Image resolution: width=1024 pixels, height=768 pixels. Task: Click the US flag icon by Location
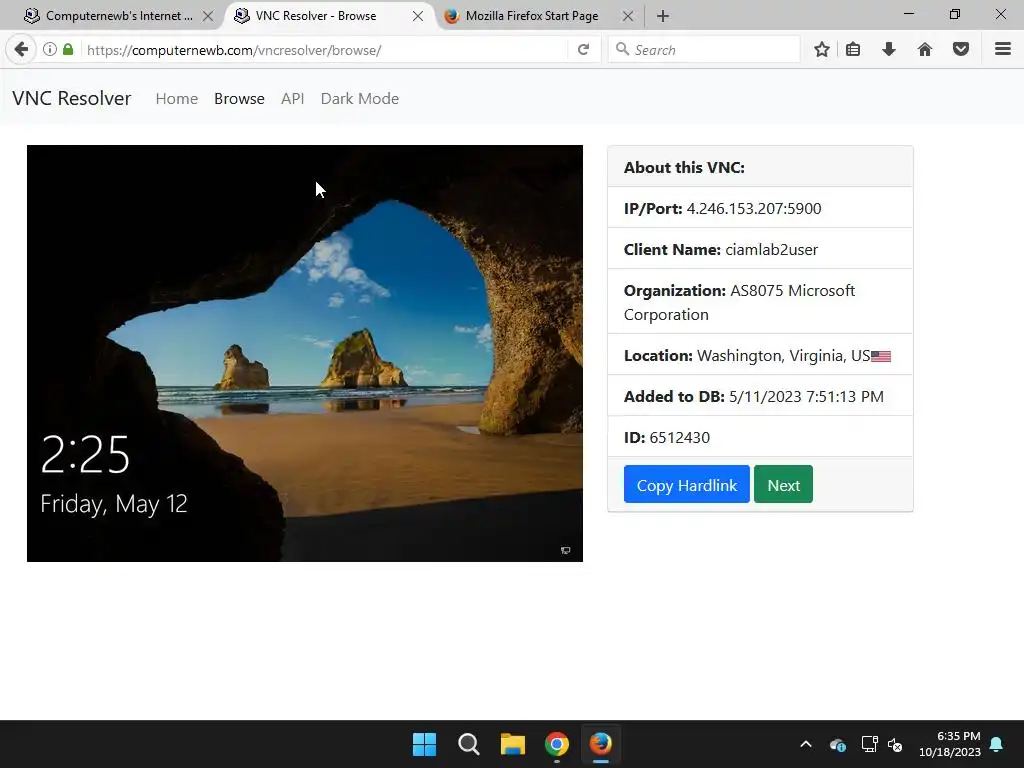pos(880,357)
